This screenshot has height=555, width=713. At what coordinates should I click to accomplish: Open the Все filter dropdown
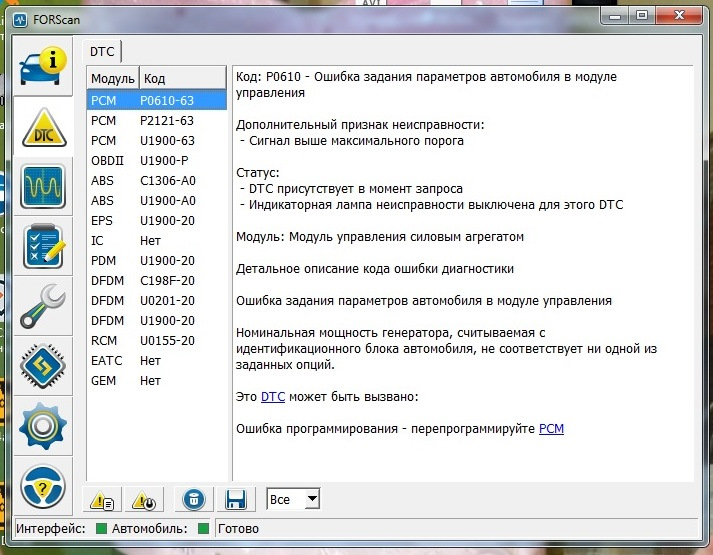(293, 499)
